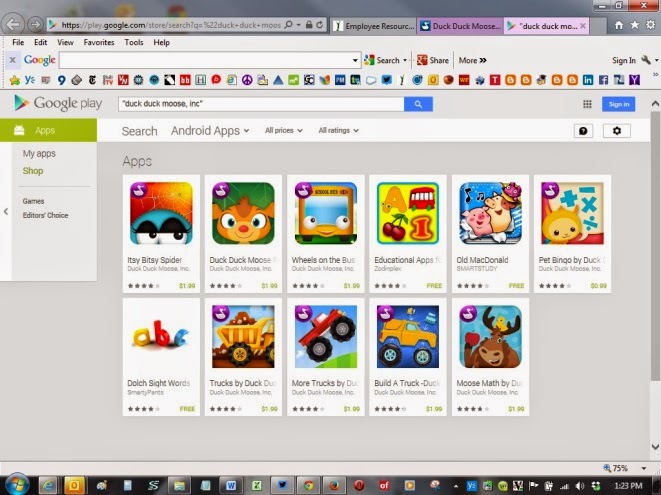Switch to the Duck Duck Moose tab
The image size is (661, 495).
[460, 26]
